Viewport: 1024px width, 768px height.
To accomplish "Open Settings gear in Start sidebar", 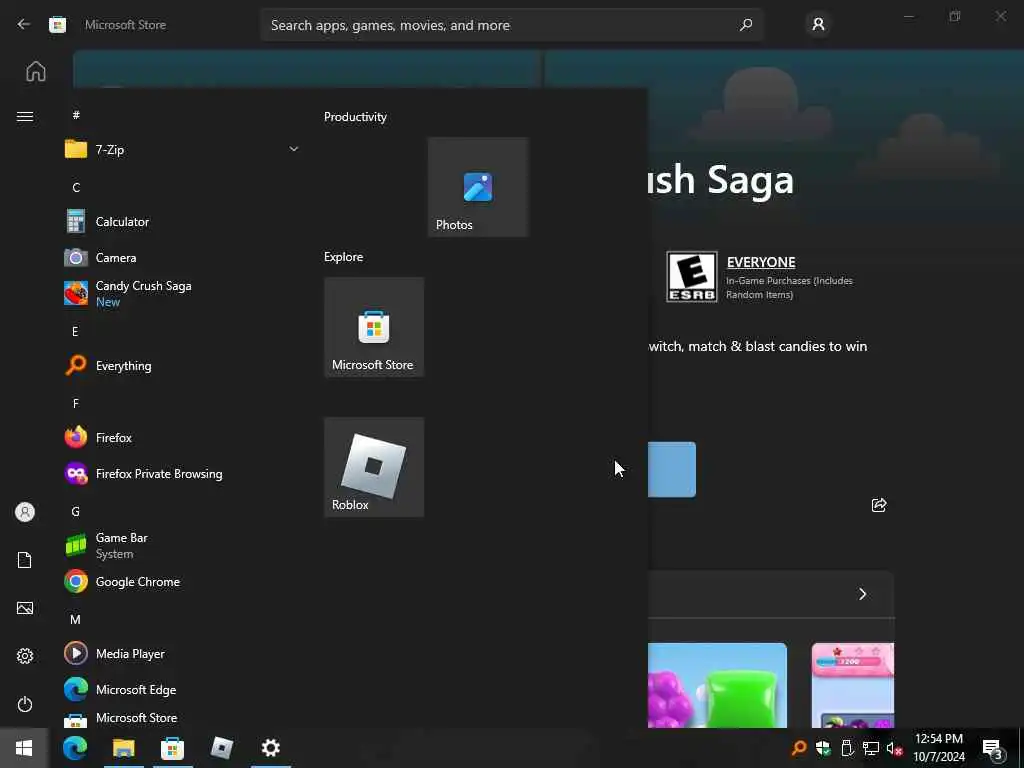I will click(25, 656).
